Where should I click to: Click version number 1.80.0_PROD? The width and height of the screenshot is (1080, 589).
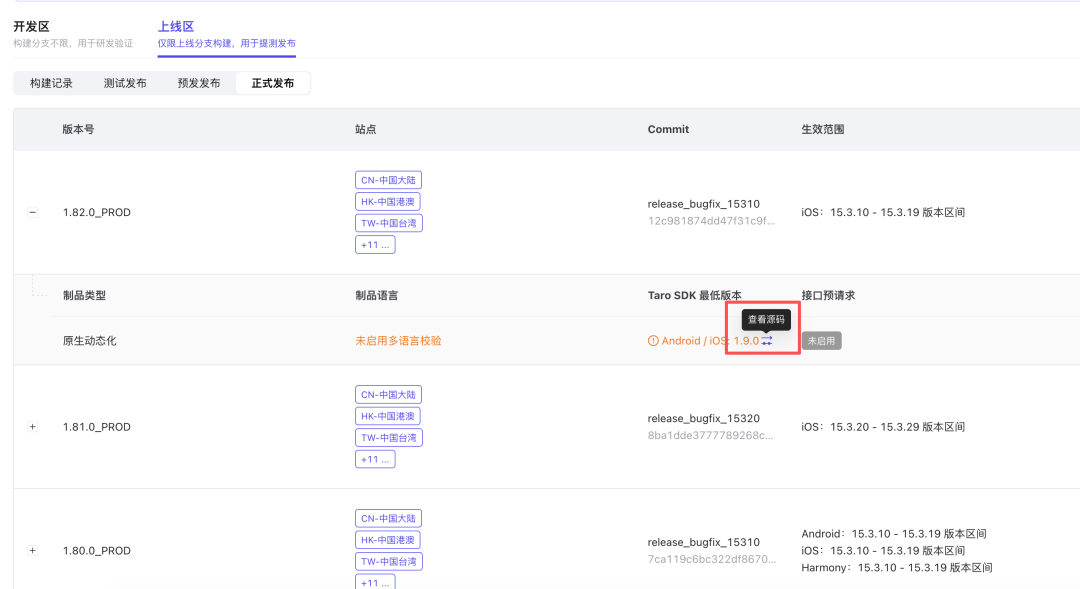pos(96,550)
